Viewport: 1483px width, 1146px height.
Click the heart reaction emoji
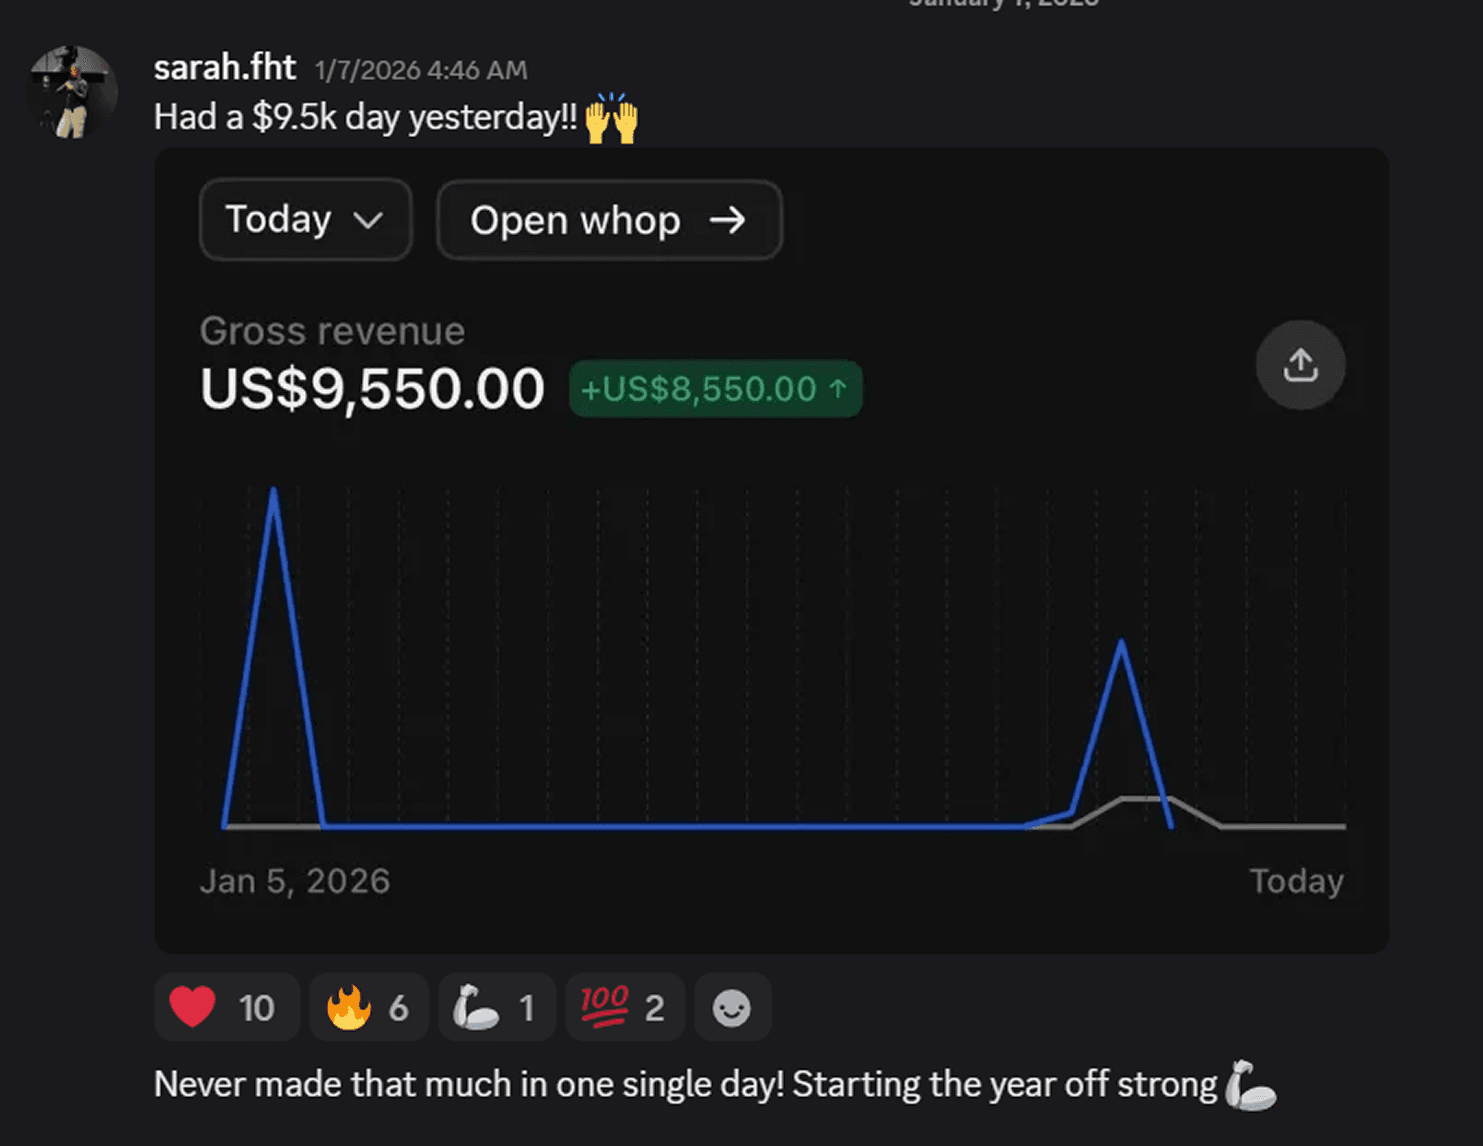(193, 1007)
